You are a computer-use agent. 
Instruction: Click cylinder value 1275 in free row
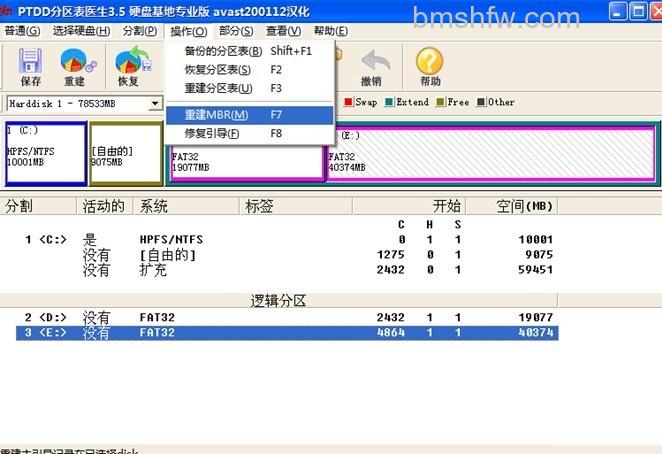click(391, 255)
